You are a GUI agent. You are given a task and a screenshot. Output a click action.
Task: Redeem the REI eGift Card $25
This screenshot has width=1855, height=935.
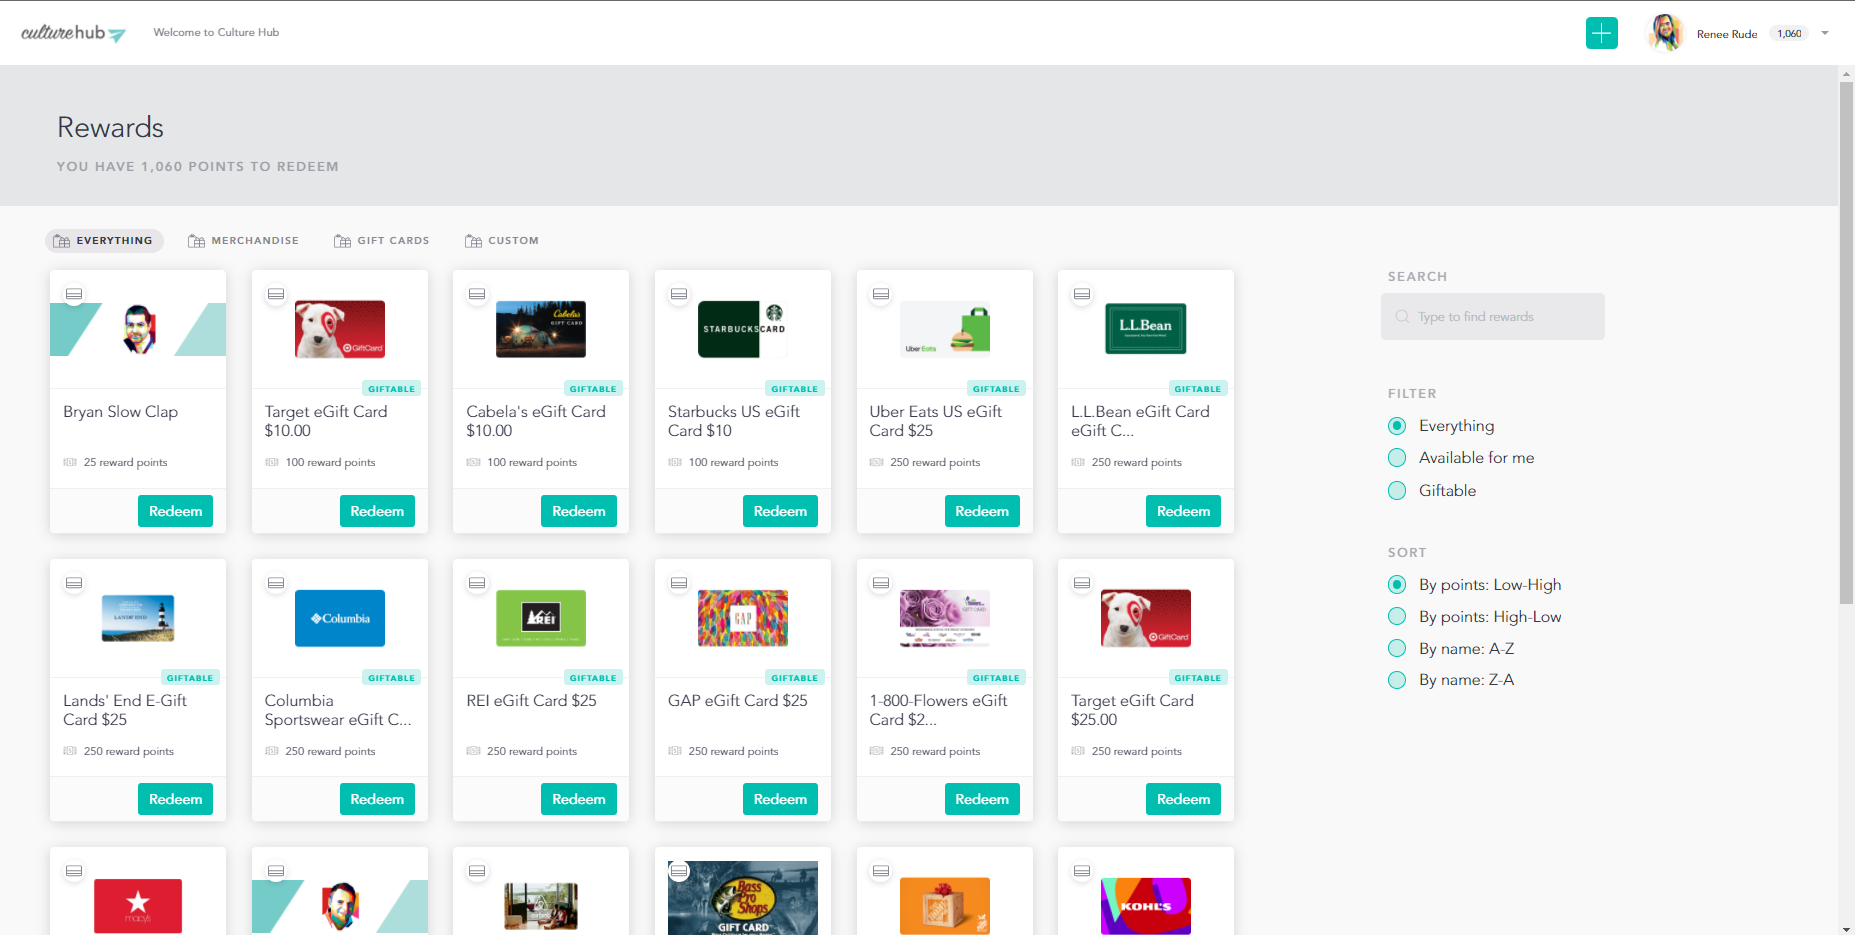pos(579,799)
